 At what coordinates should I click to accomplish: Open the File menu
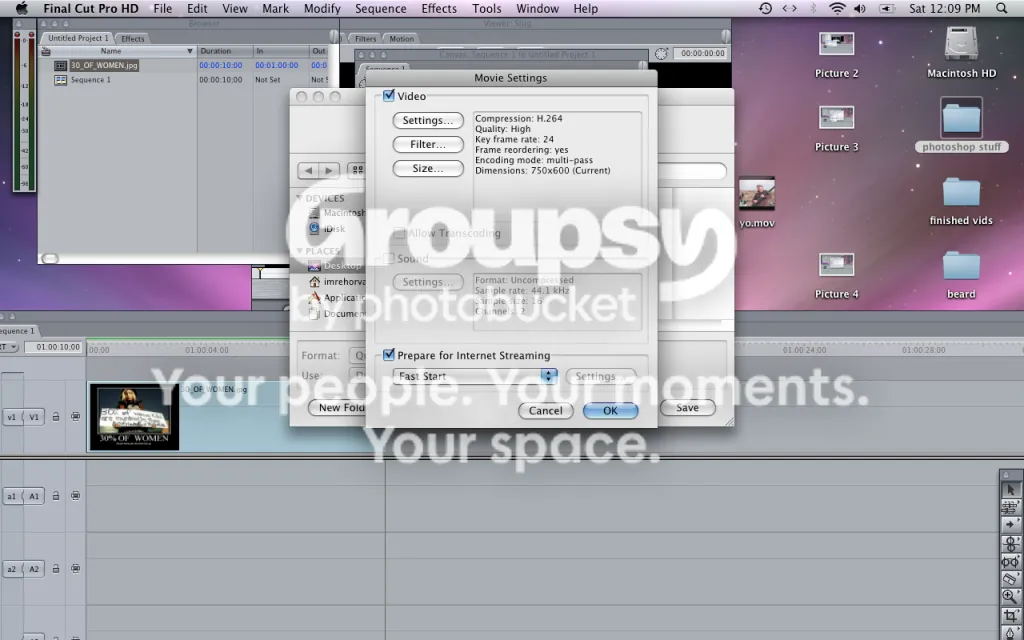163,8
